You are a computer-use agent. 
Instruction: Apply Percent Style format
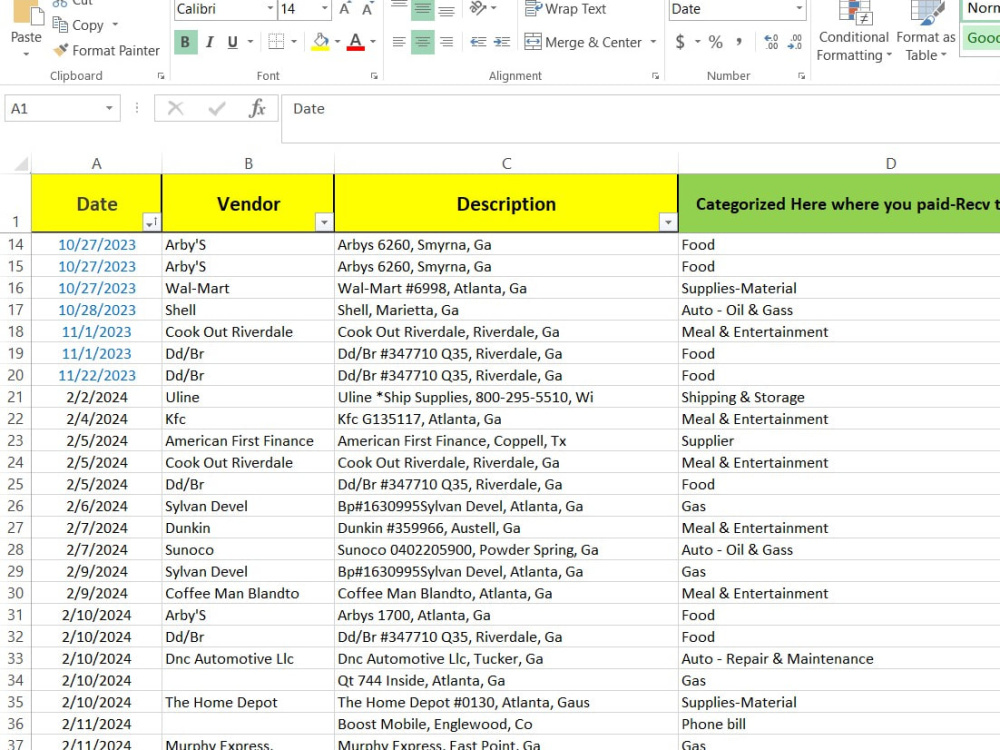[x=716, y=42]
